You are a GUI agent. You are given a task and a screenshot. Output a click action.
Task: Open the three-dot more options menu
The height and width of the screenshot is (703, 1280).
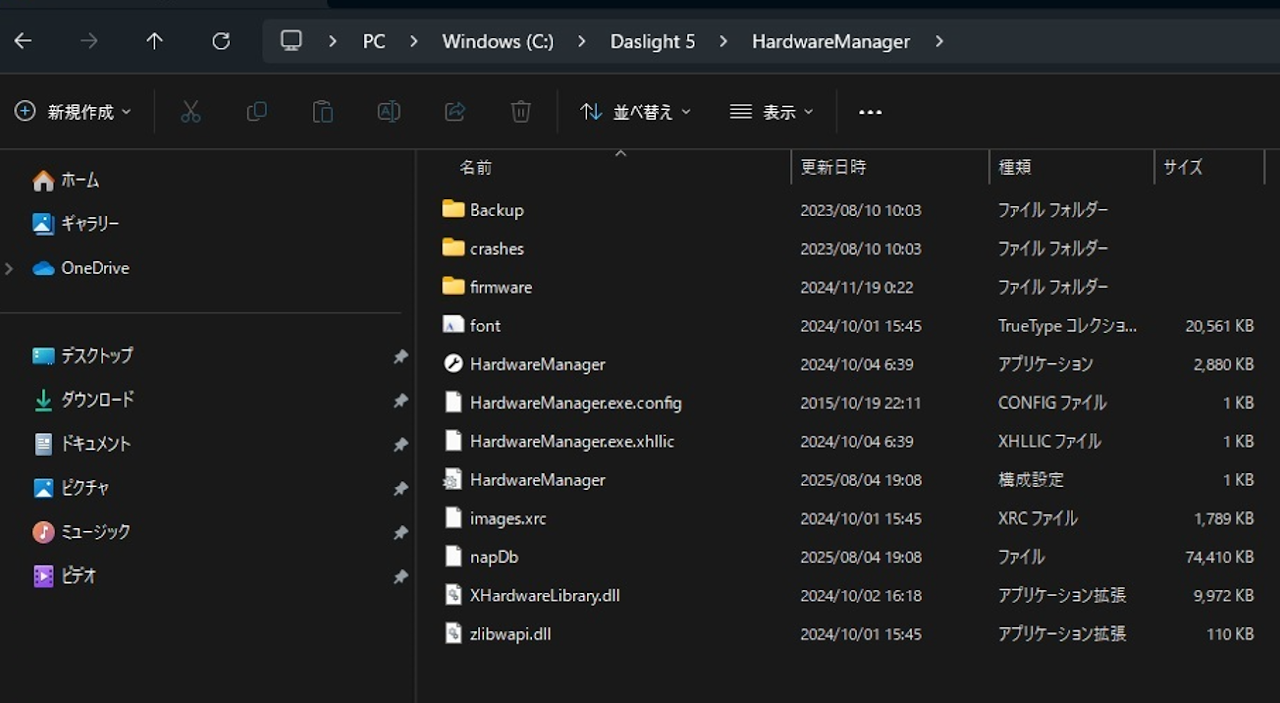coord(870,112)
